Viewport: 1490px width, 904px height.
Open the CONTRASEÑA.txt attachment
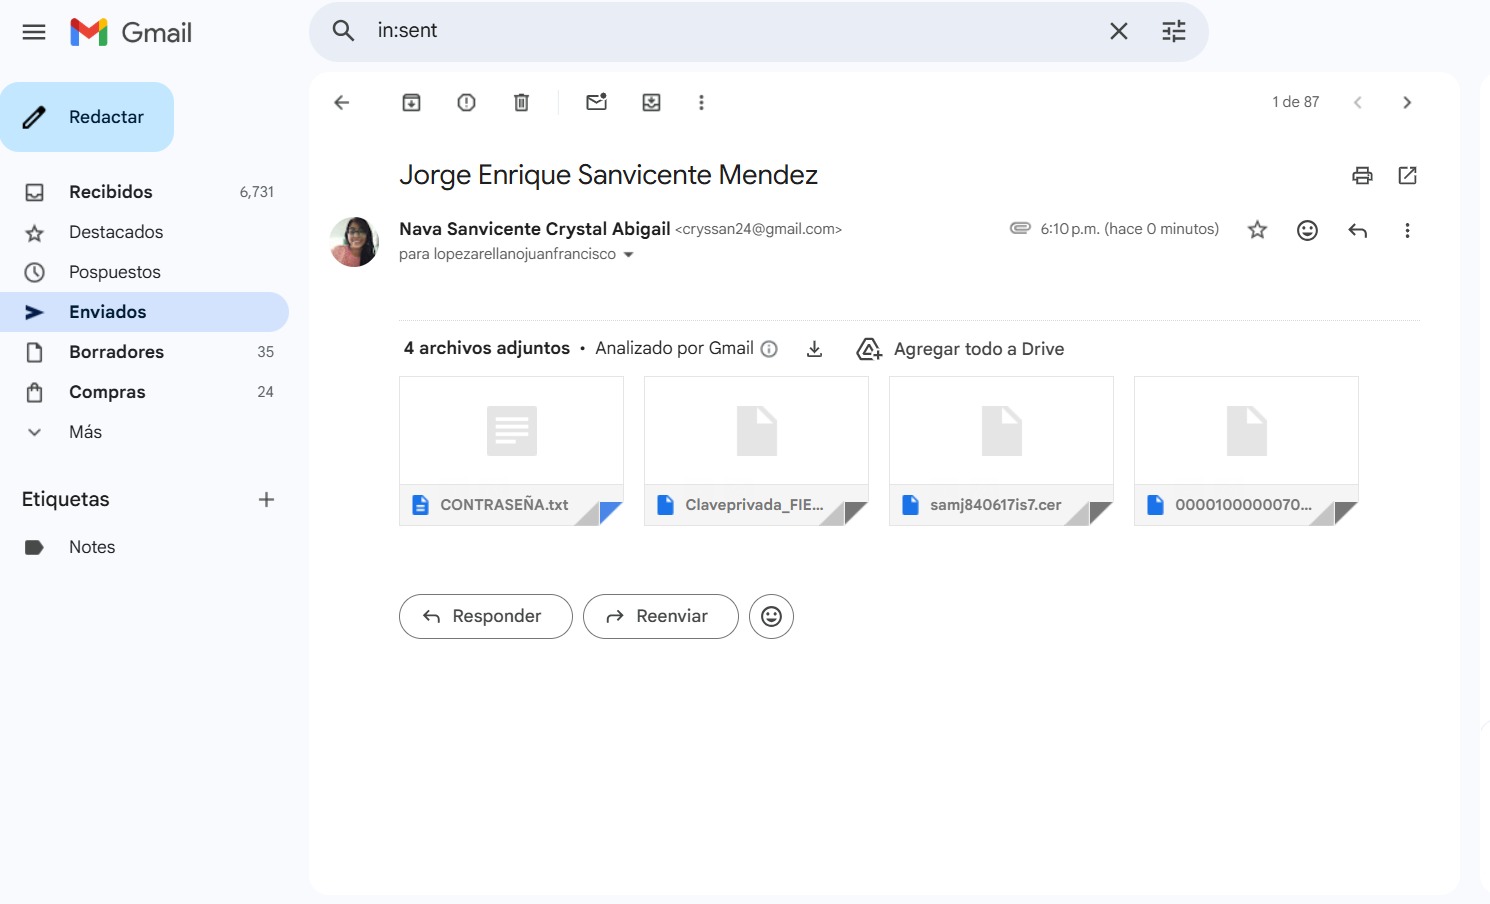pyautogui.click(x=511, y=450)
